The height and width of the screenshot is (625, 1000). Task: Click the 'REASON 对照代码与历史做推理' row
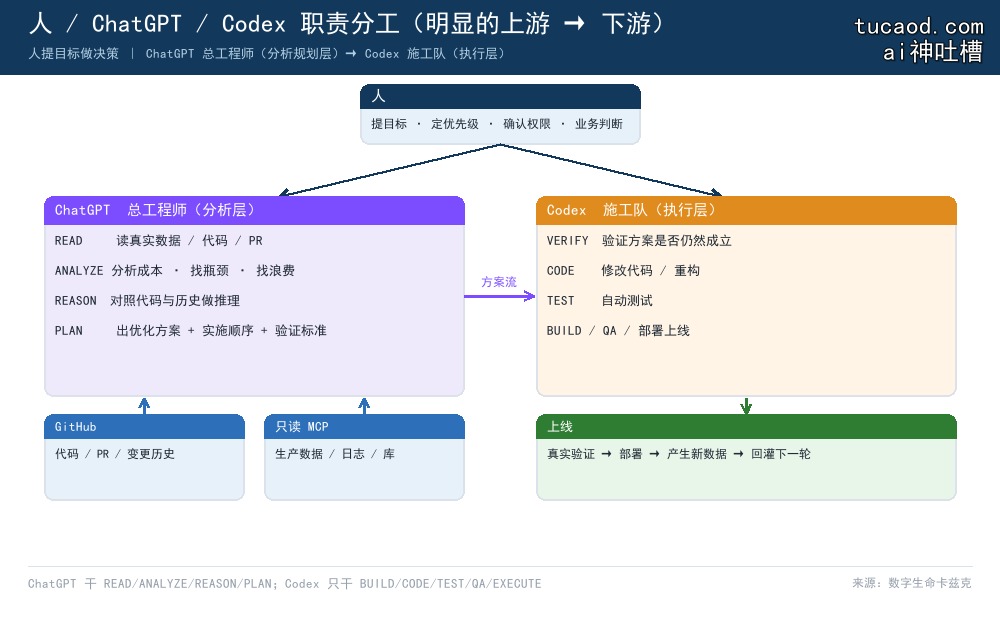(147, 300)
